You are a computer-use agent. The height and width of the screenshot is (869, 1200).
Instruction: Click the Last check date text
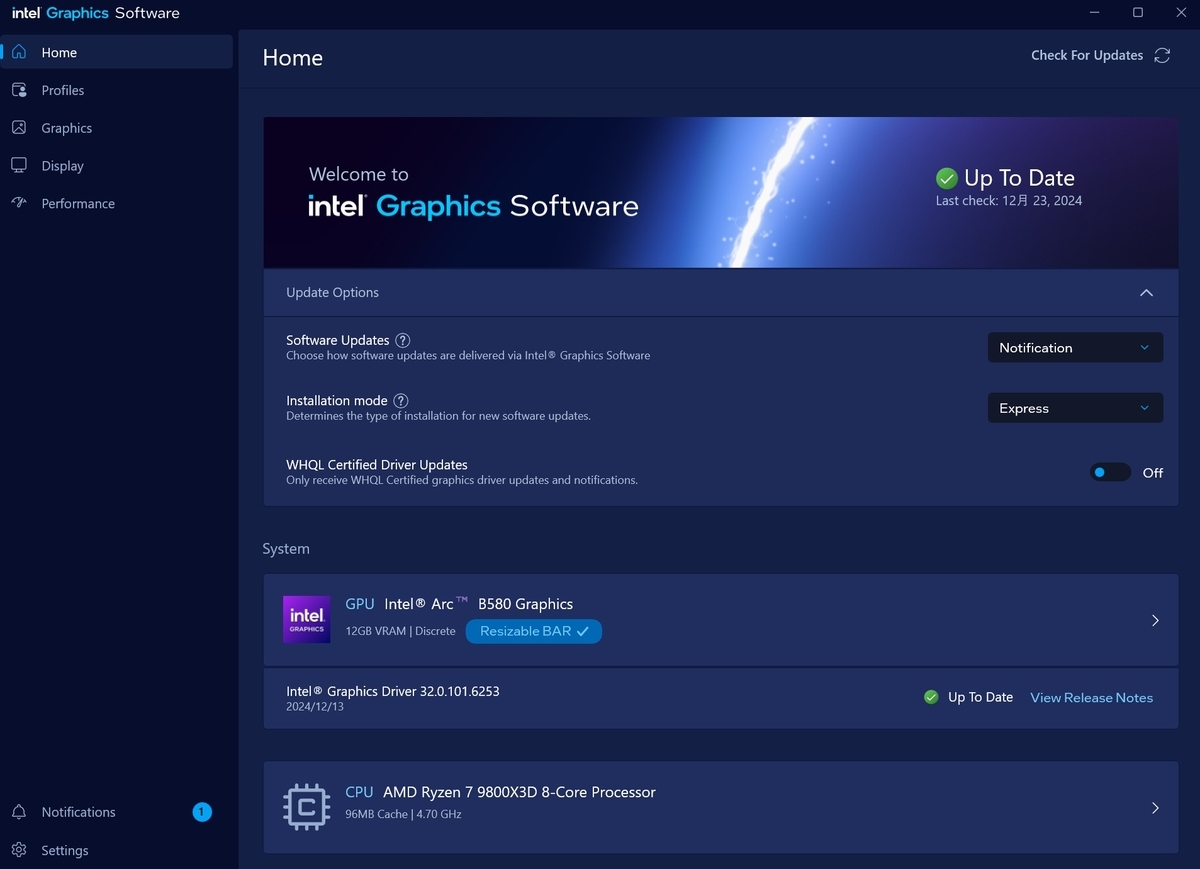(x=1009, y=200)
